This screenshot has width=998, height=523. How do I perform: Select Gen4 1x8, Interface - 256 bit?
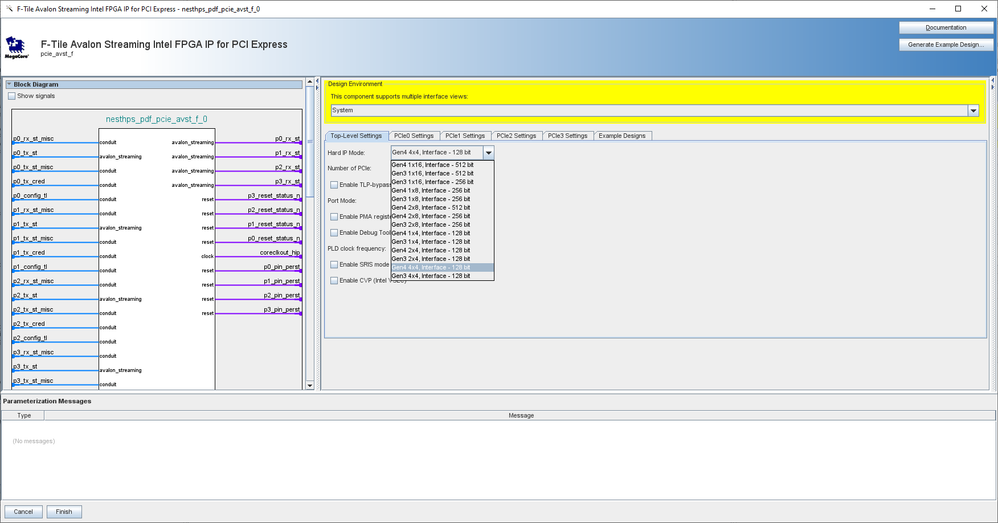point(442,190)
